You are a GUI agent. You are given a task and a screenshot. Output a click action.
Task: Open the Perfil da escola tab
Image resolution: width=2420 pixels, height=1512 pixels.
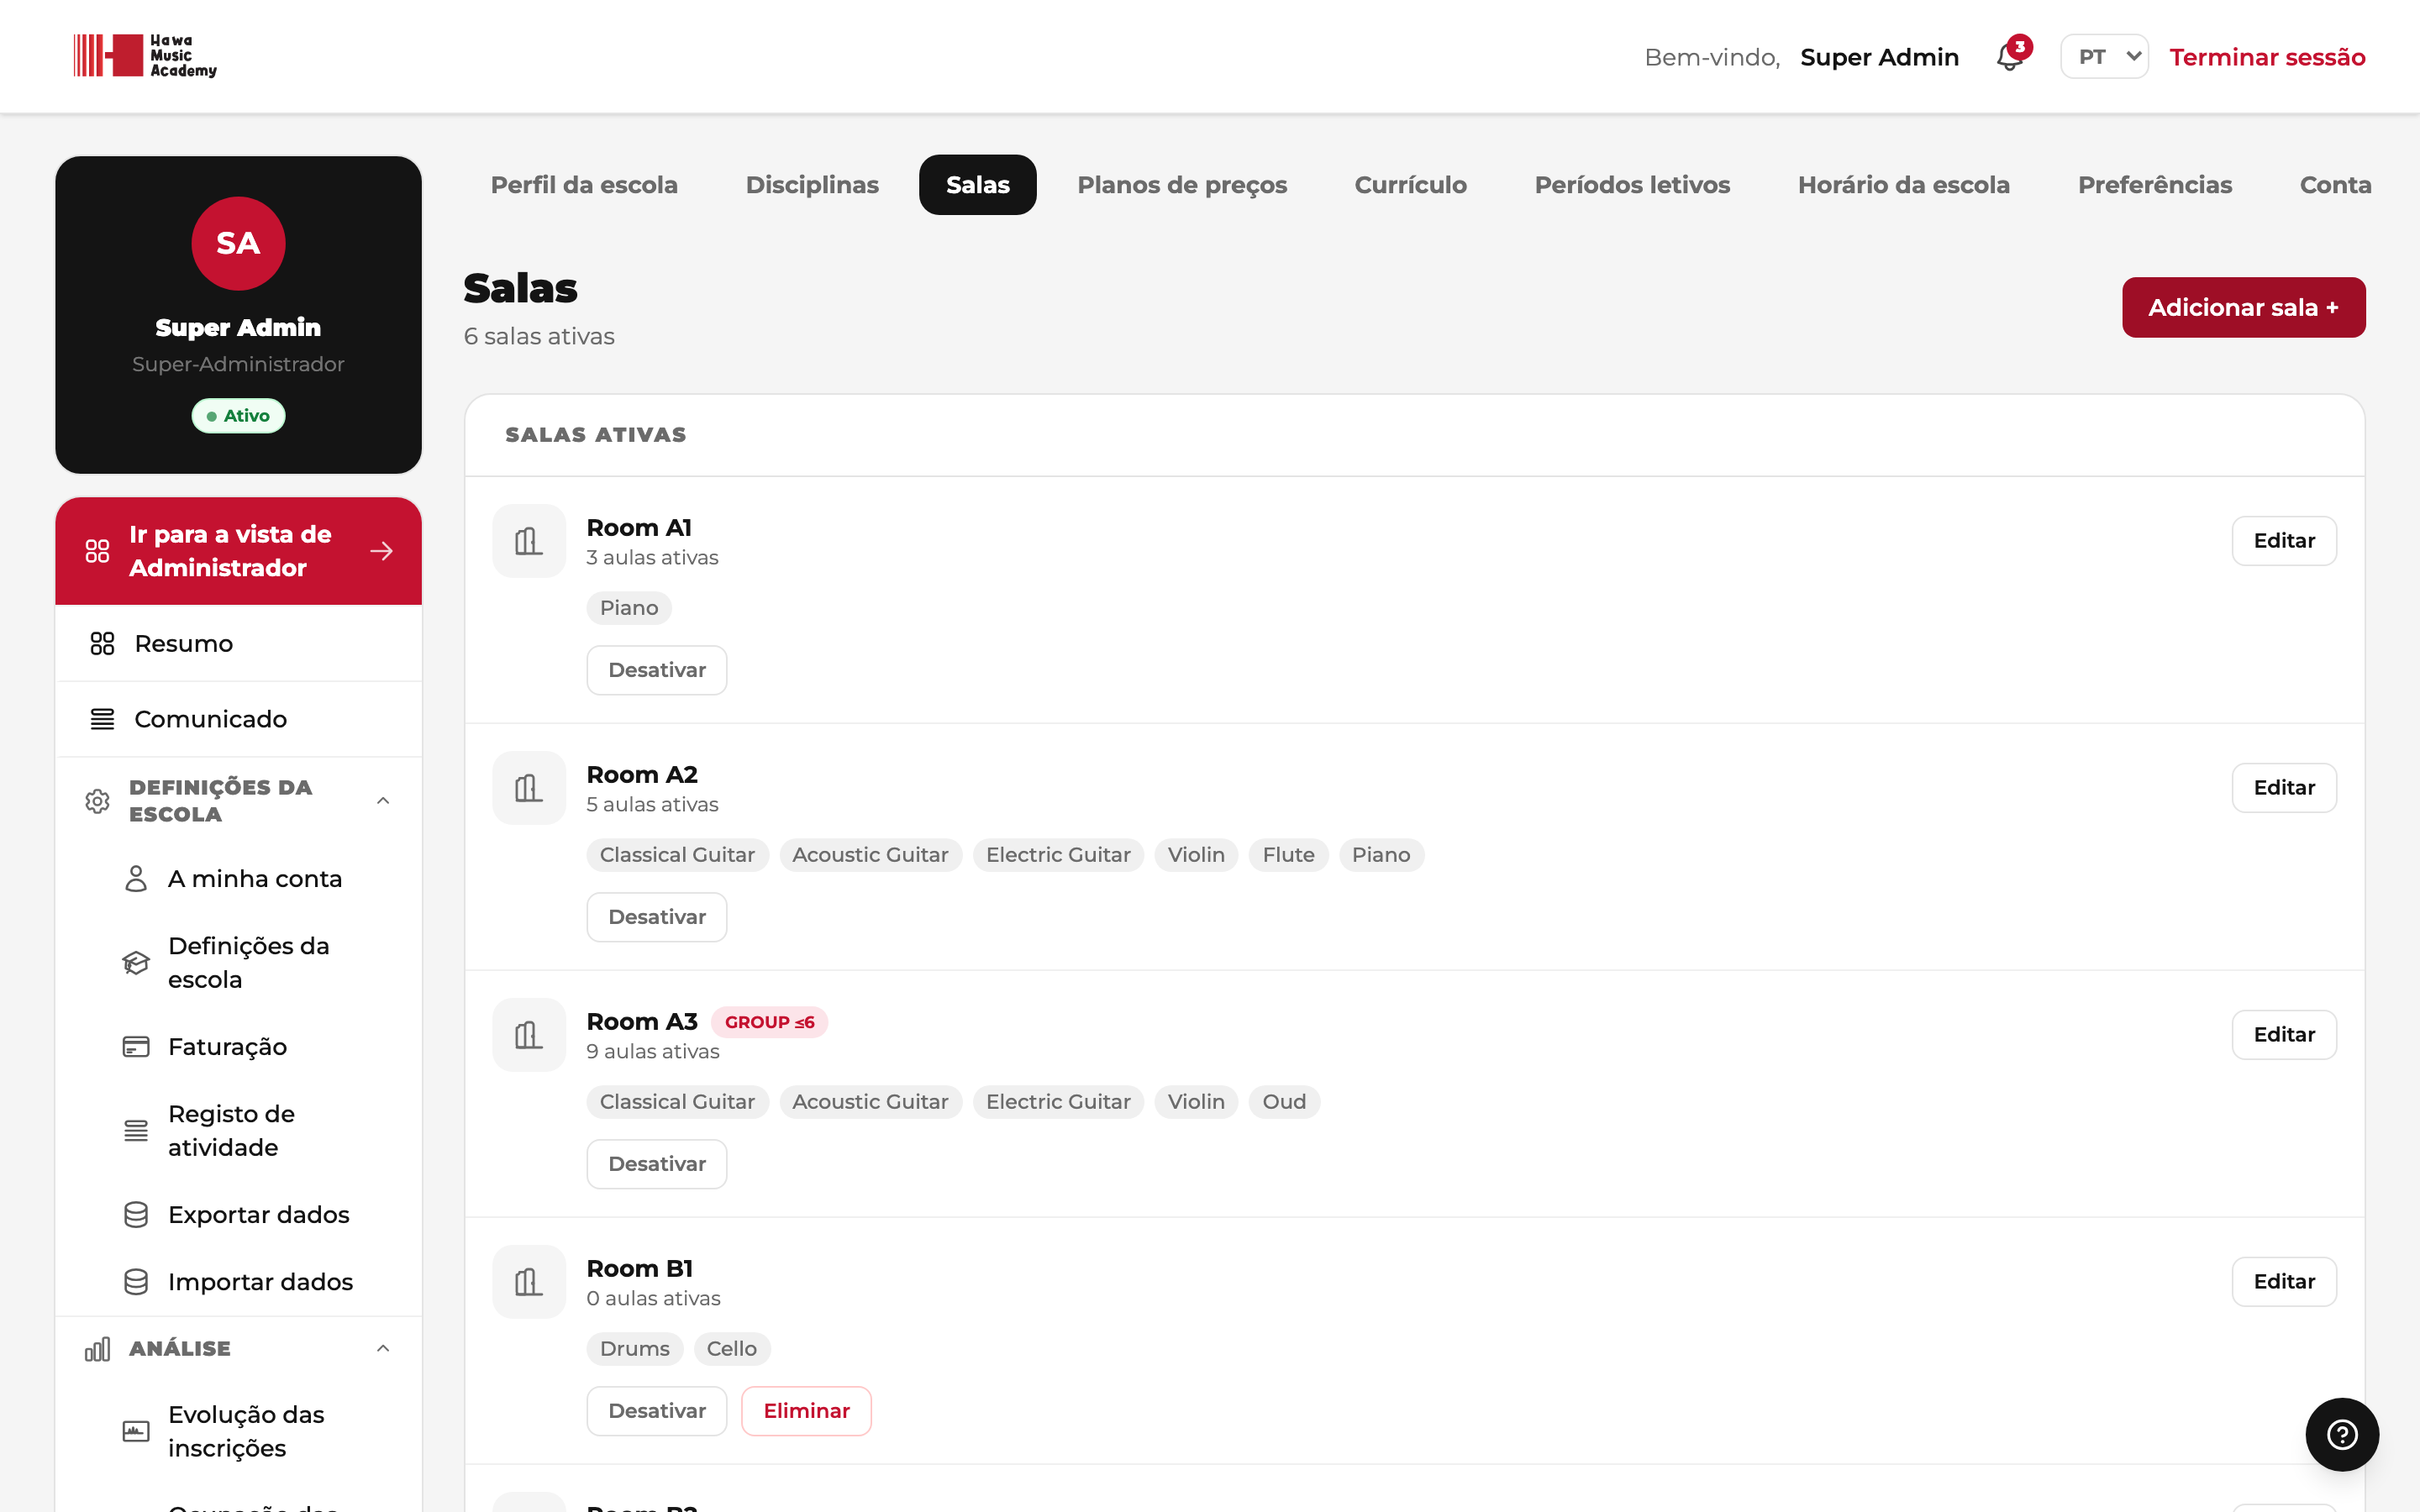pyautogui.click(x=584, y=185)
